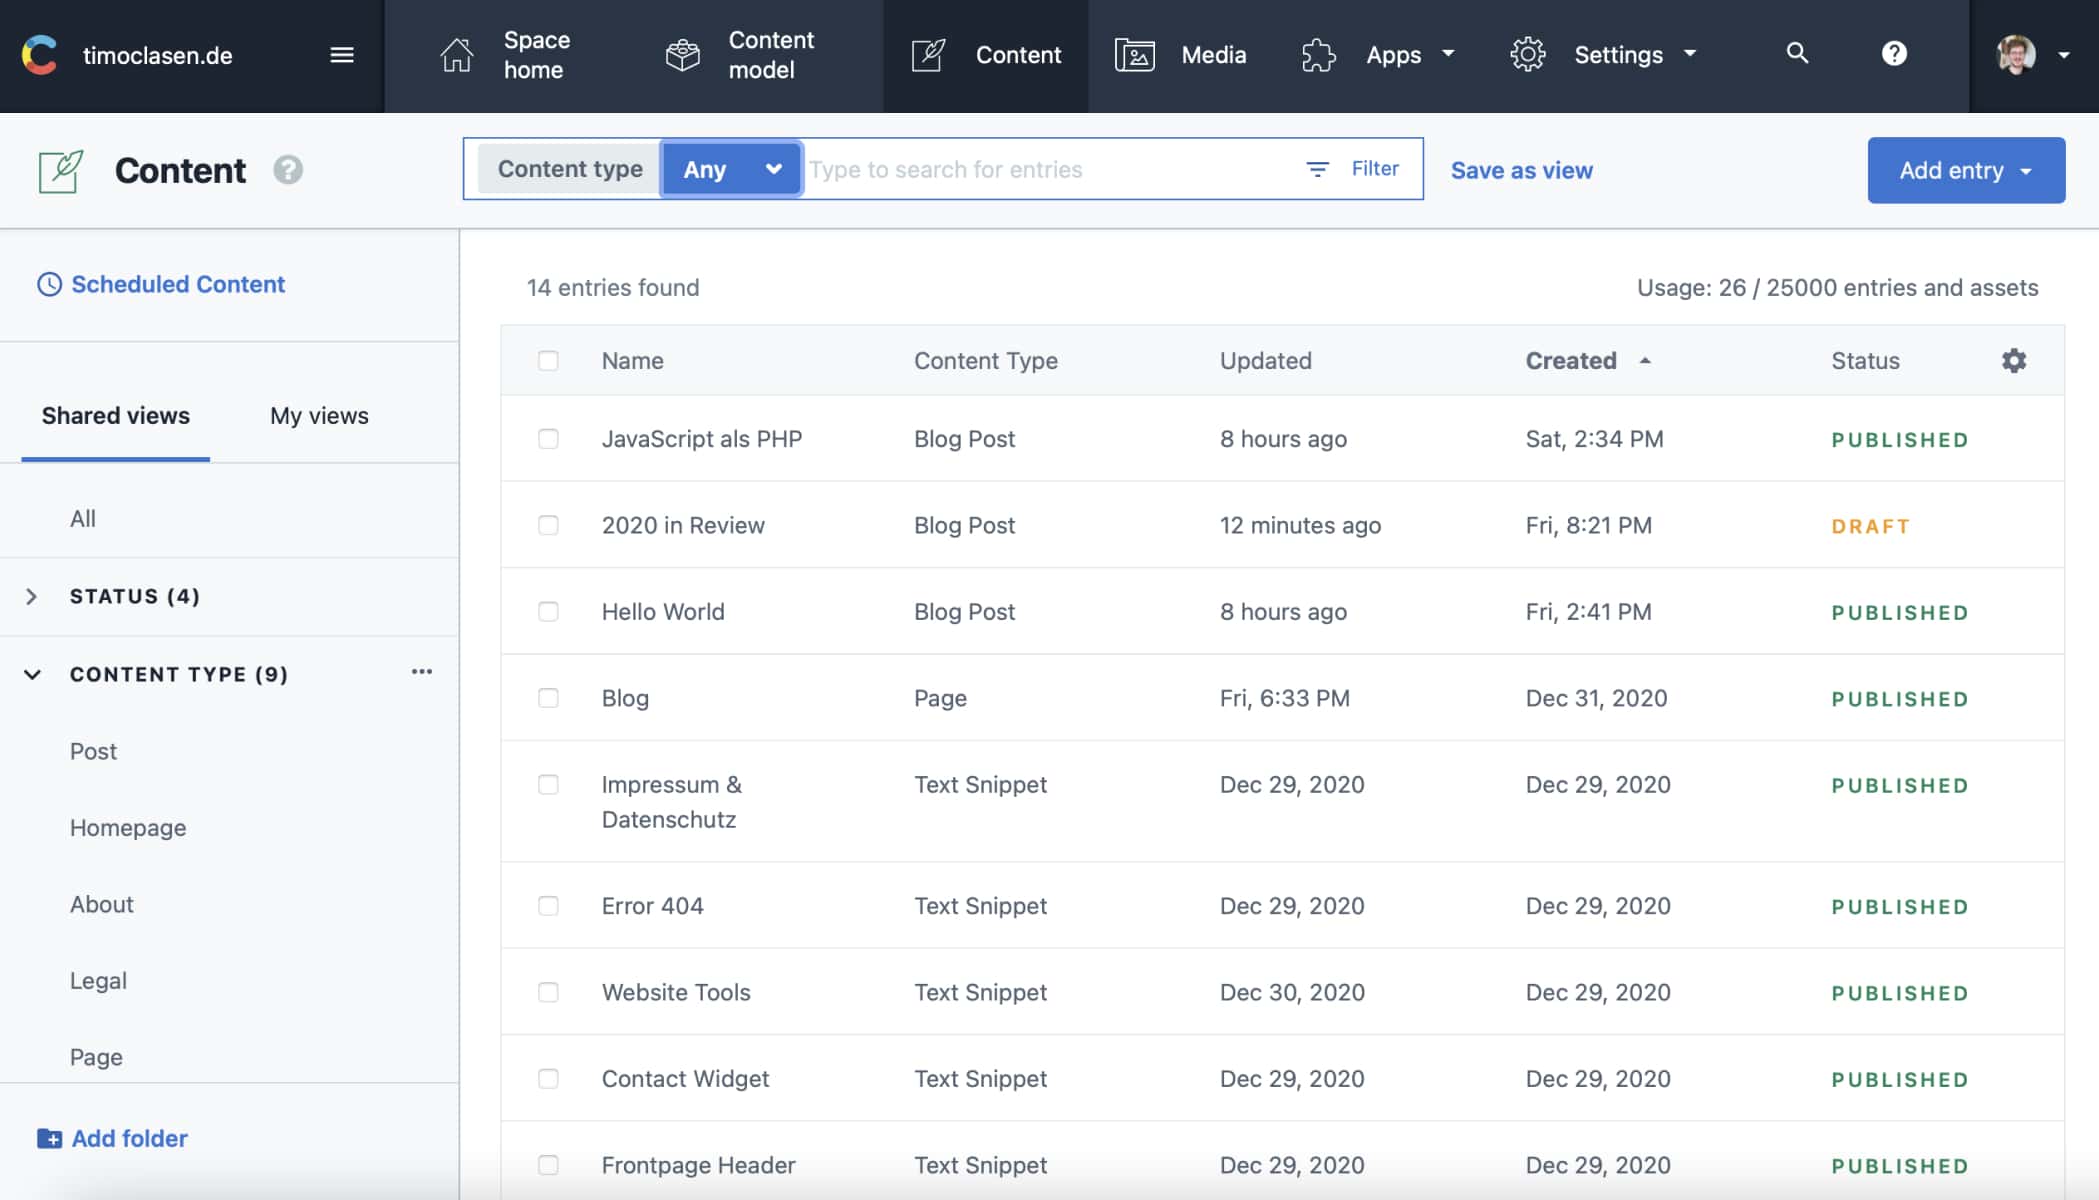Expand the STATUS (4) folder
This screenshot has height=1200, width=2099.
32,597
